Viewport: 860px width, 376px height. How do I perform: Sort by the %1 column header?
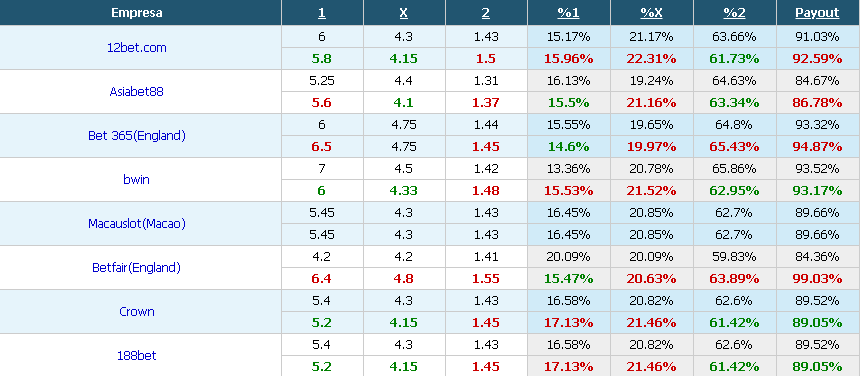tap(569, 13)
